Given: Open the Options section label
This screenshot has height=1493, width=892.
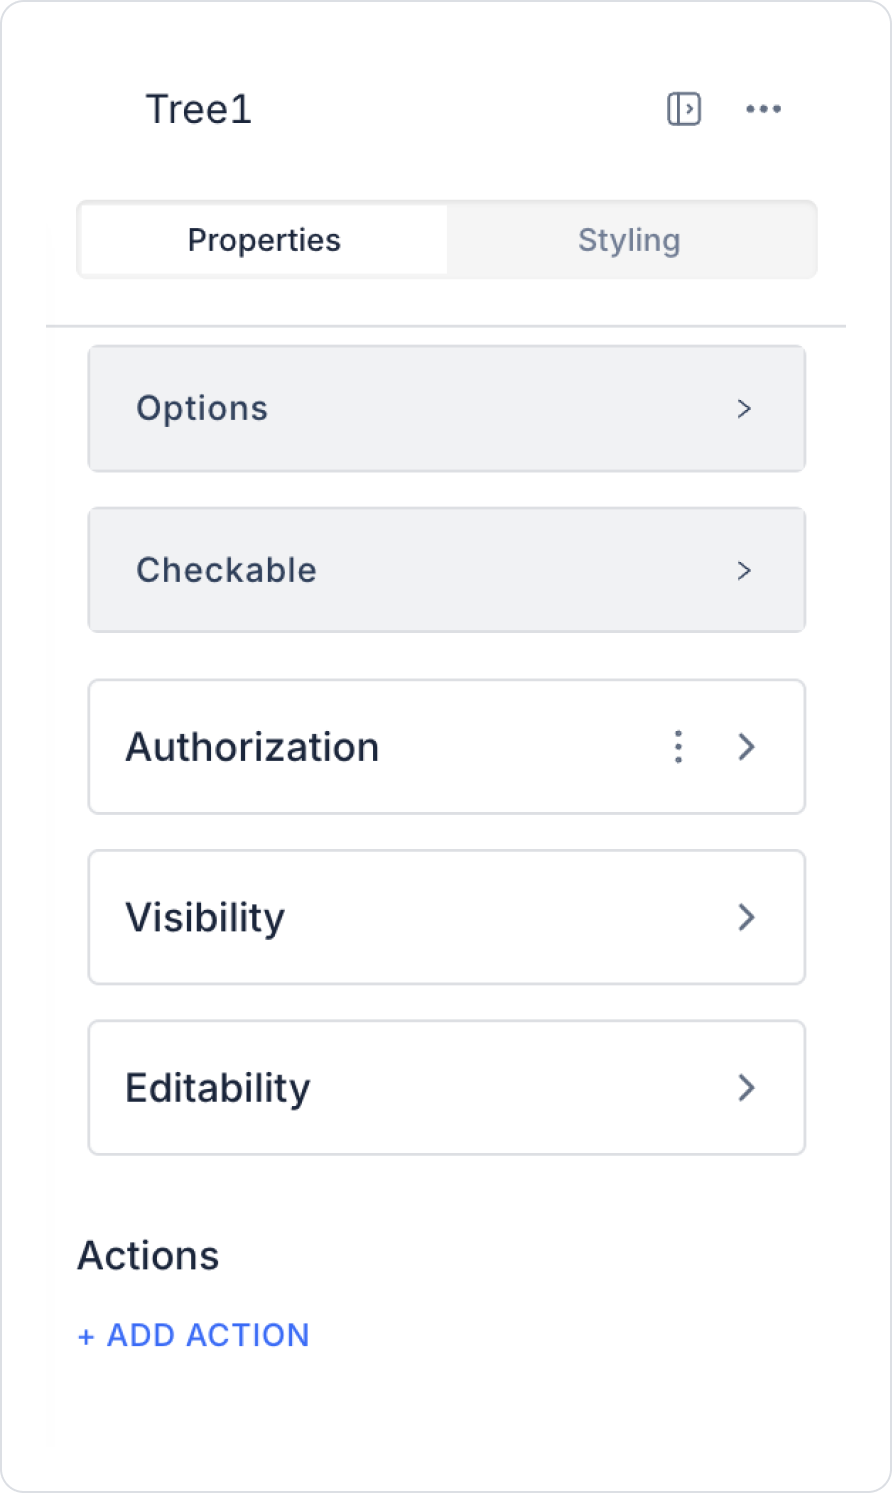Looking at the screenshot, I should pyautogui.click(x=202, y=409).
